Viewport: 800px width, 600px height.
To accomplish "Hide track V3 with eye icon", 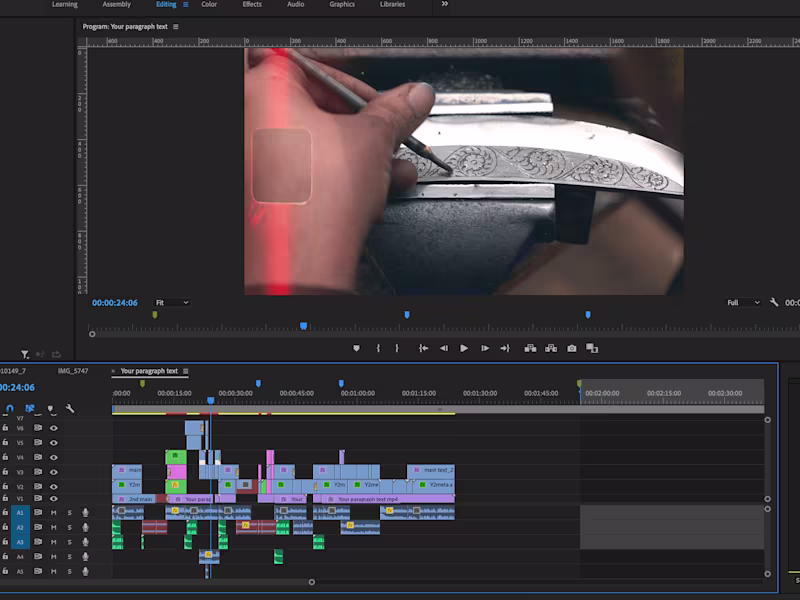I will coord(54,472).
